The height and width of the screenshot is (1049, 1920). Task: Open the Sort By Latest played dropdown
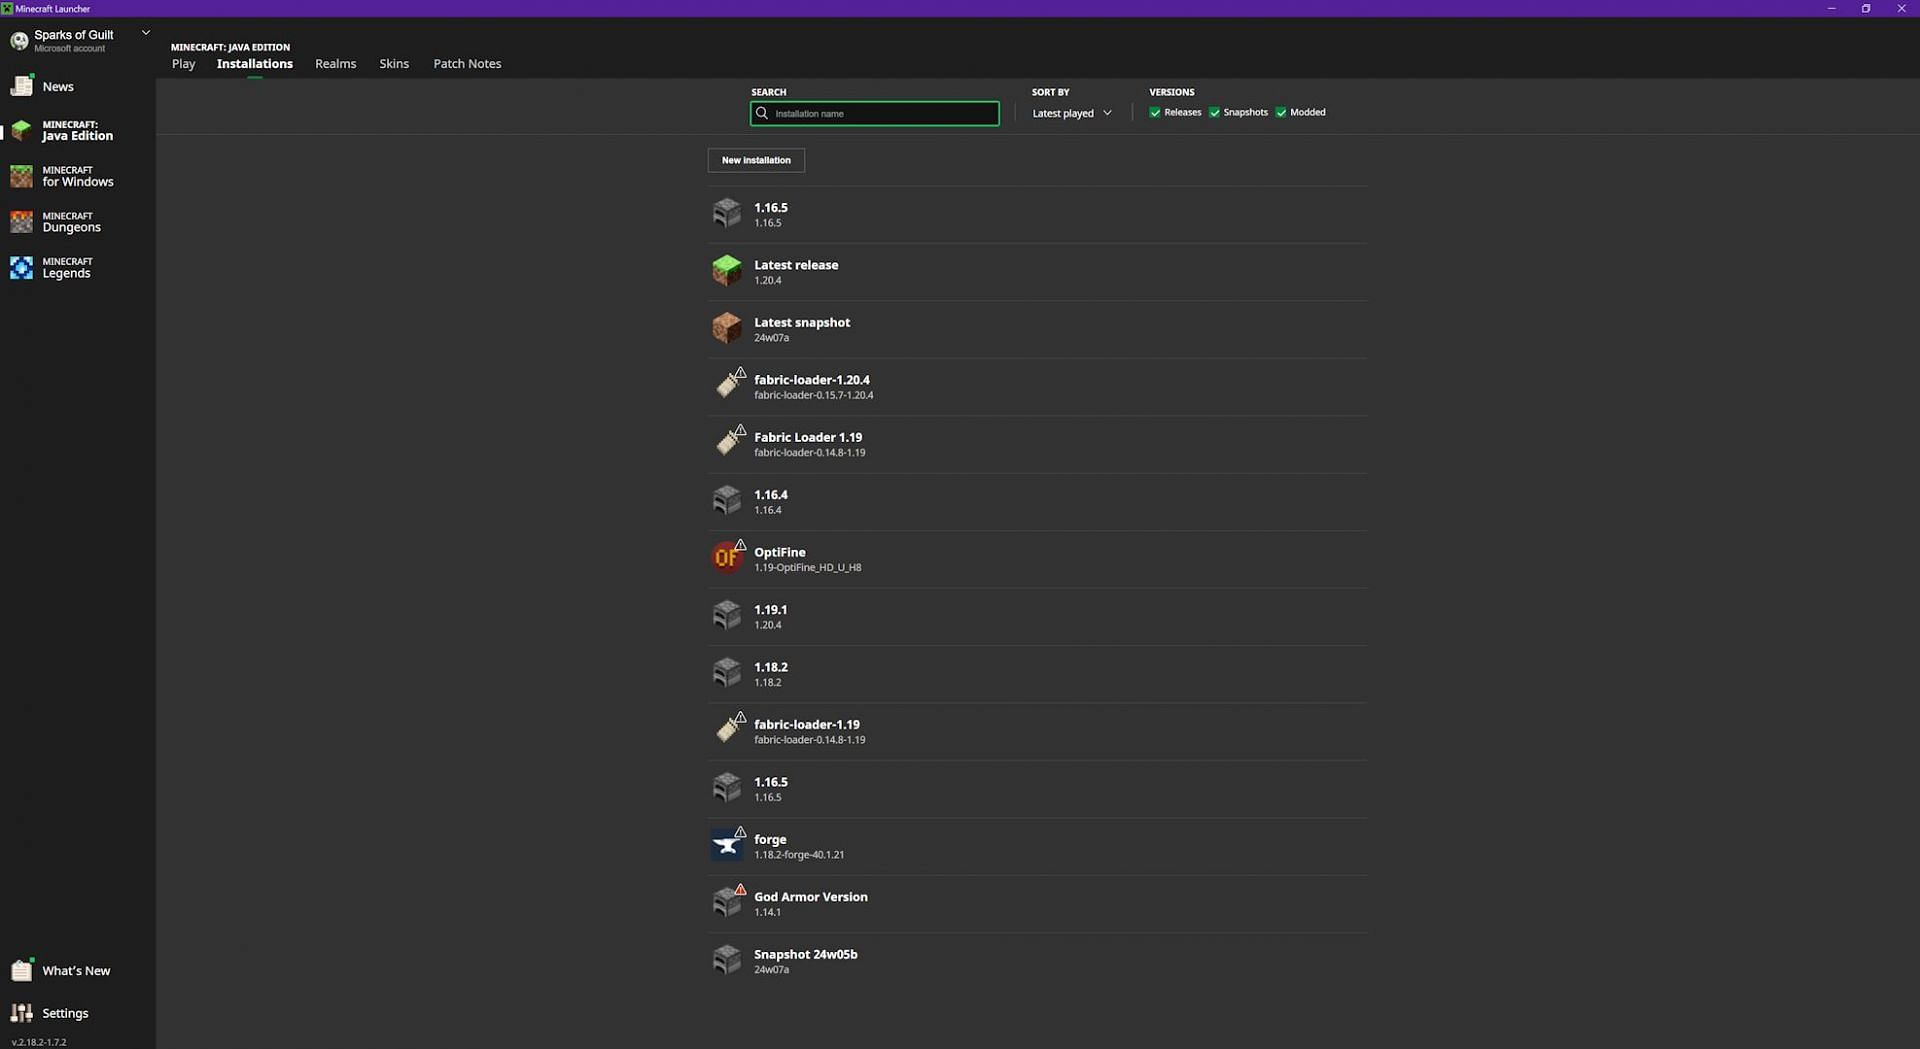point(1071,113)
